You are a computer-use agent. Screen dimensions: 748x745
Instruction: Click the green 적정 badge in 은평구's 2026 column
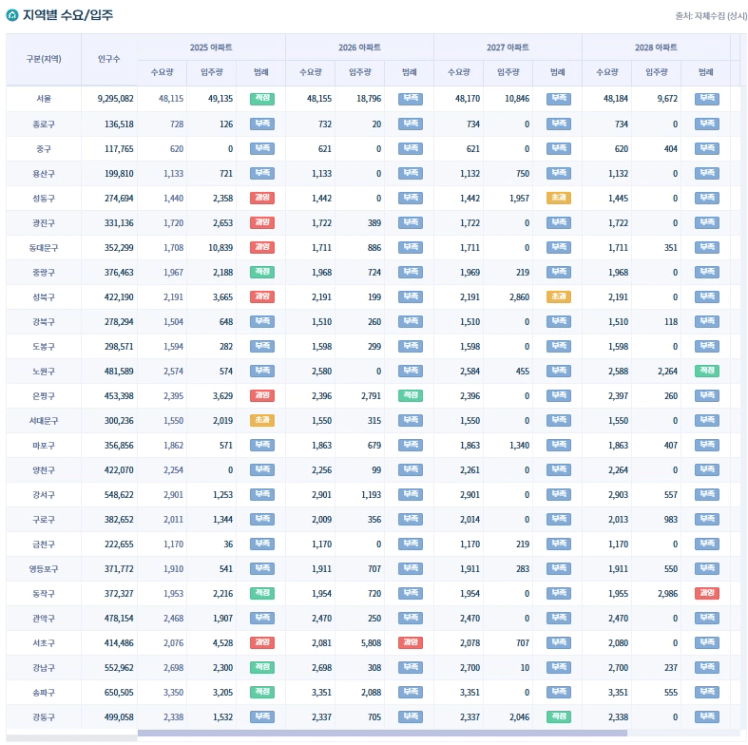click(x=410, y=396)
